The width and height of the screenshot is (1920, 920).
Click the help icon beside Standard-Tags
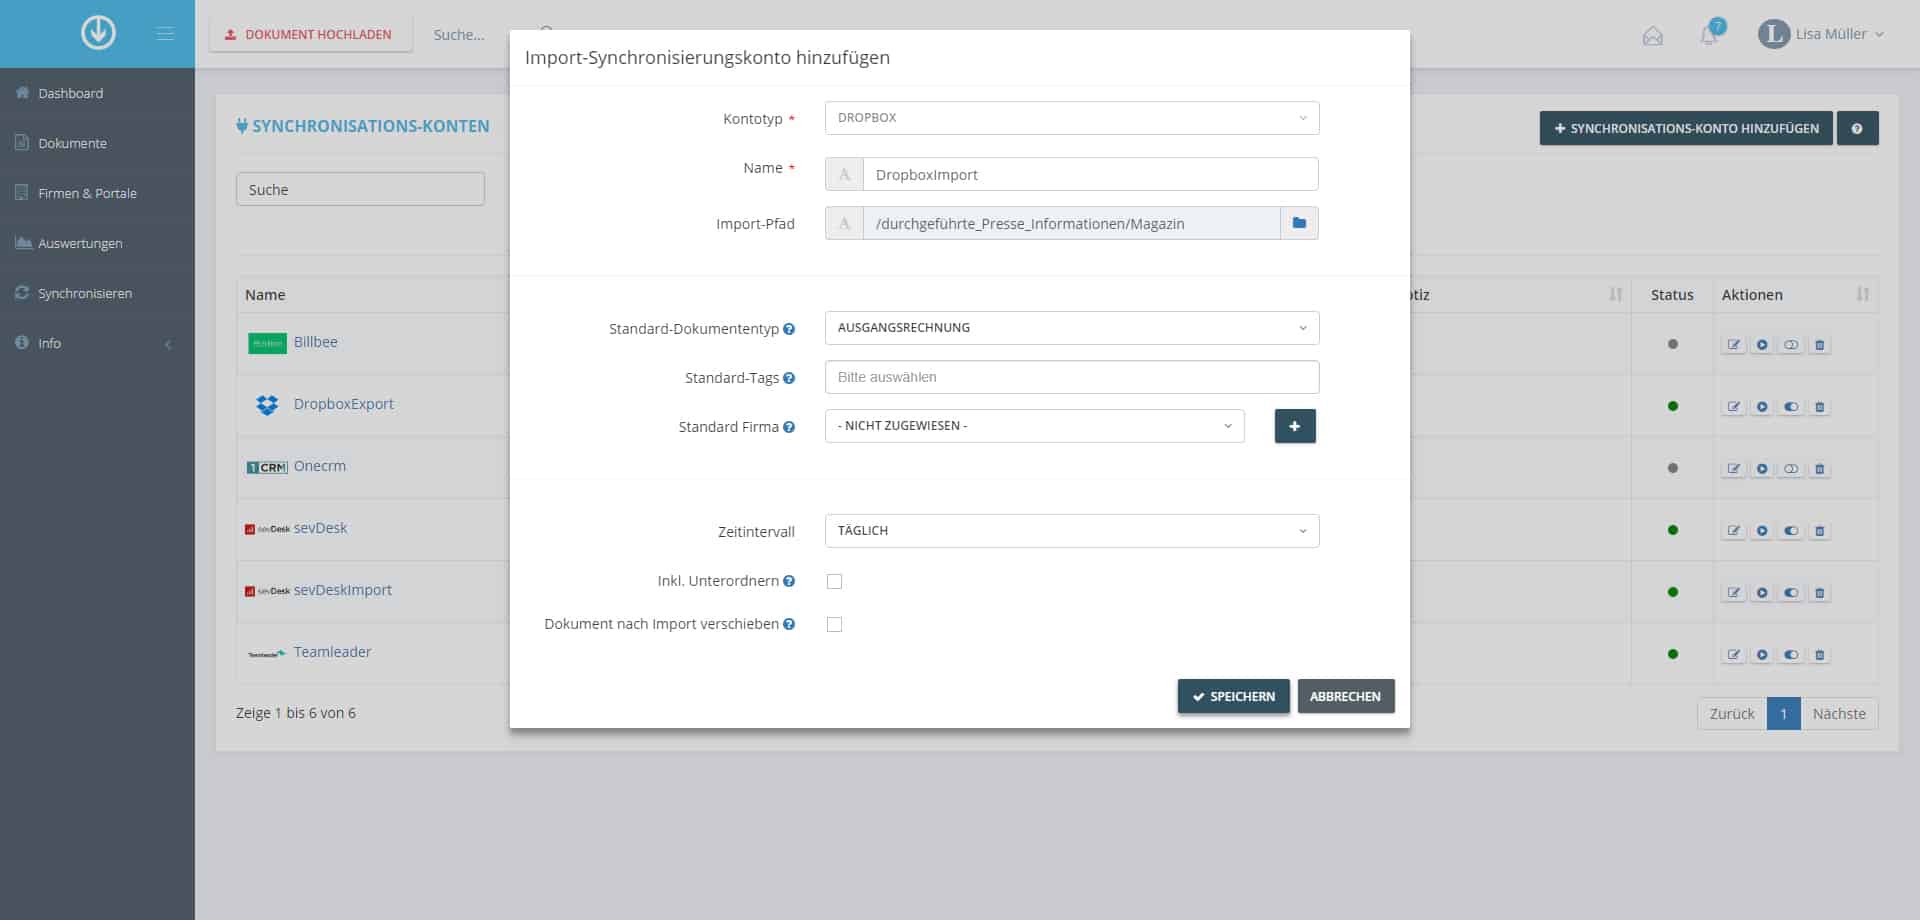(x=789, y=378)
